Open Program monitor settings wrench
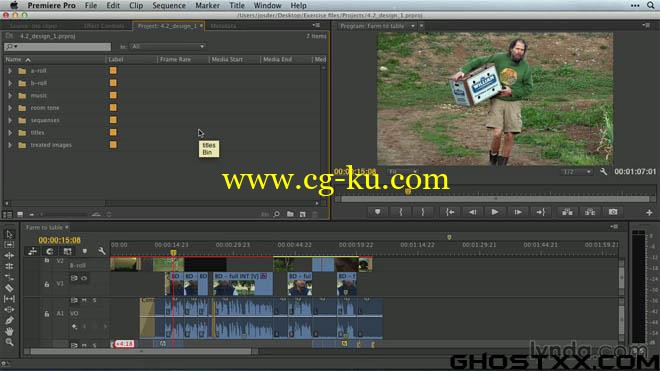660x371 pixels. (x=604, y=172)
